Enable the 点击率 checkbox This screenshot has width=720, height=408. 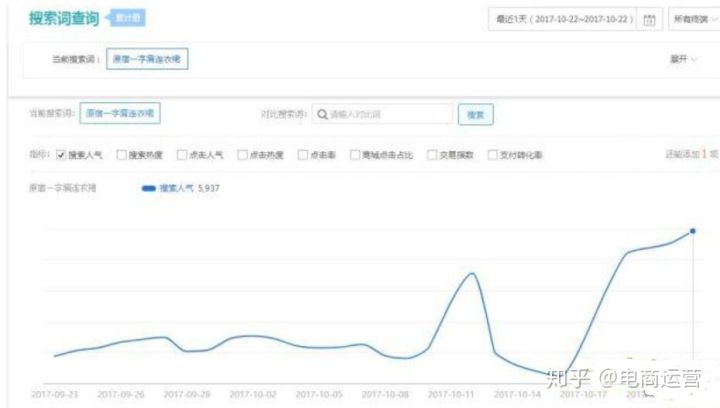(x=303, y=155)
